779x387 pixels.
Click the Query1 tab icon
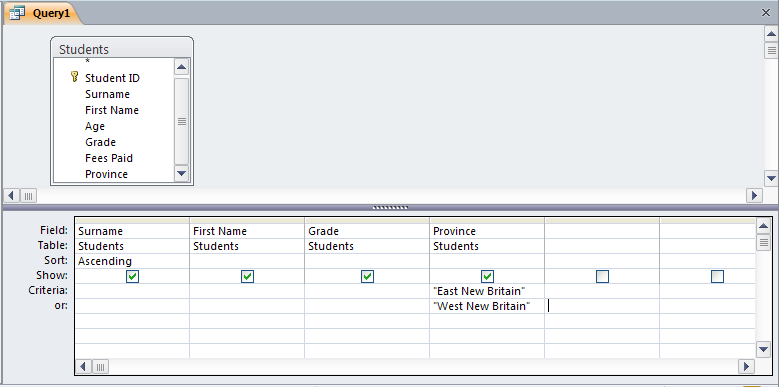tap(17, 13)
